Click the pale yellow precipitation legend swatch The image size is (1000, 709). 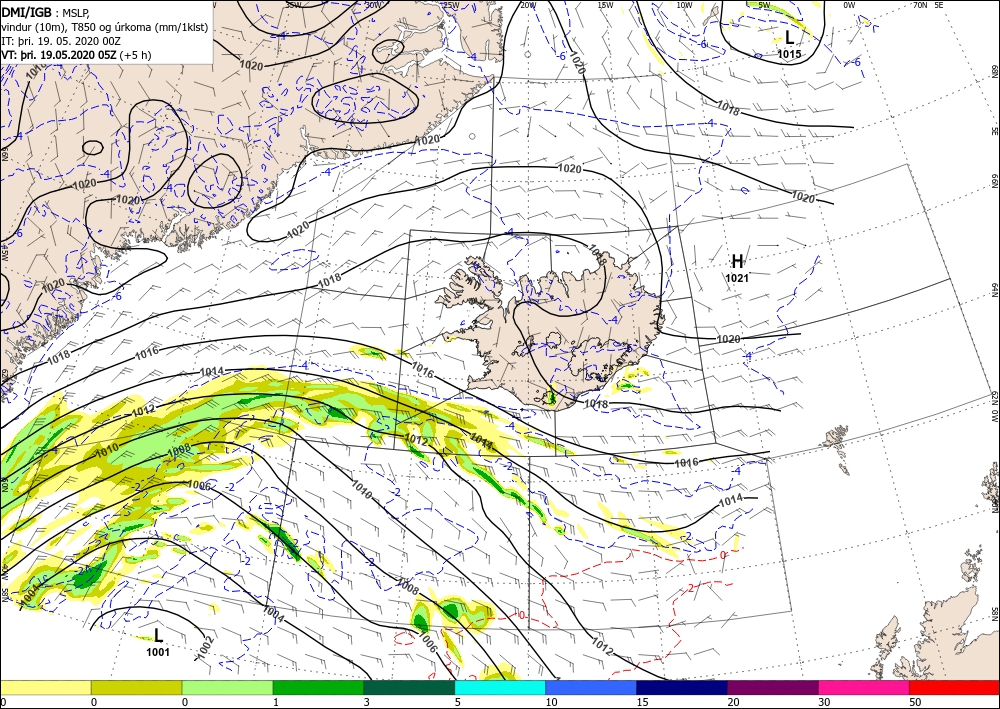point(45,687)
